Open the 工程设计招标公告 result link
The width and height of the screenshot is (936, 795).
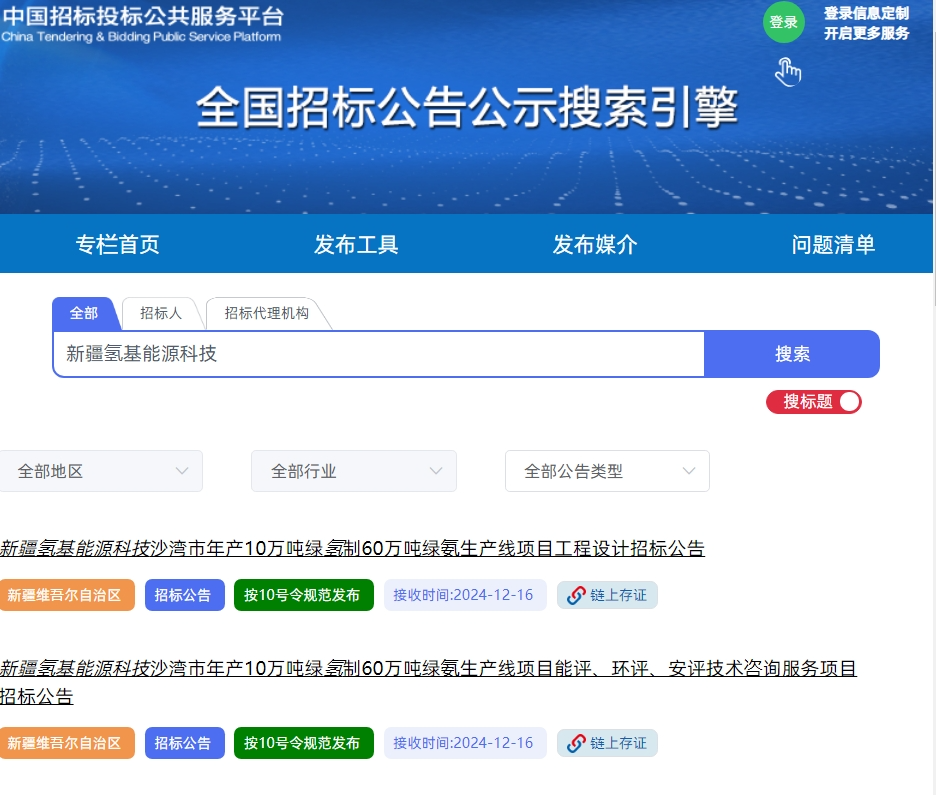[x=352, y=548]
